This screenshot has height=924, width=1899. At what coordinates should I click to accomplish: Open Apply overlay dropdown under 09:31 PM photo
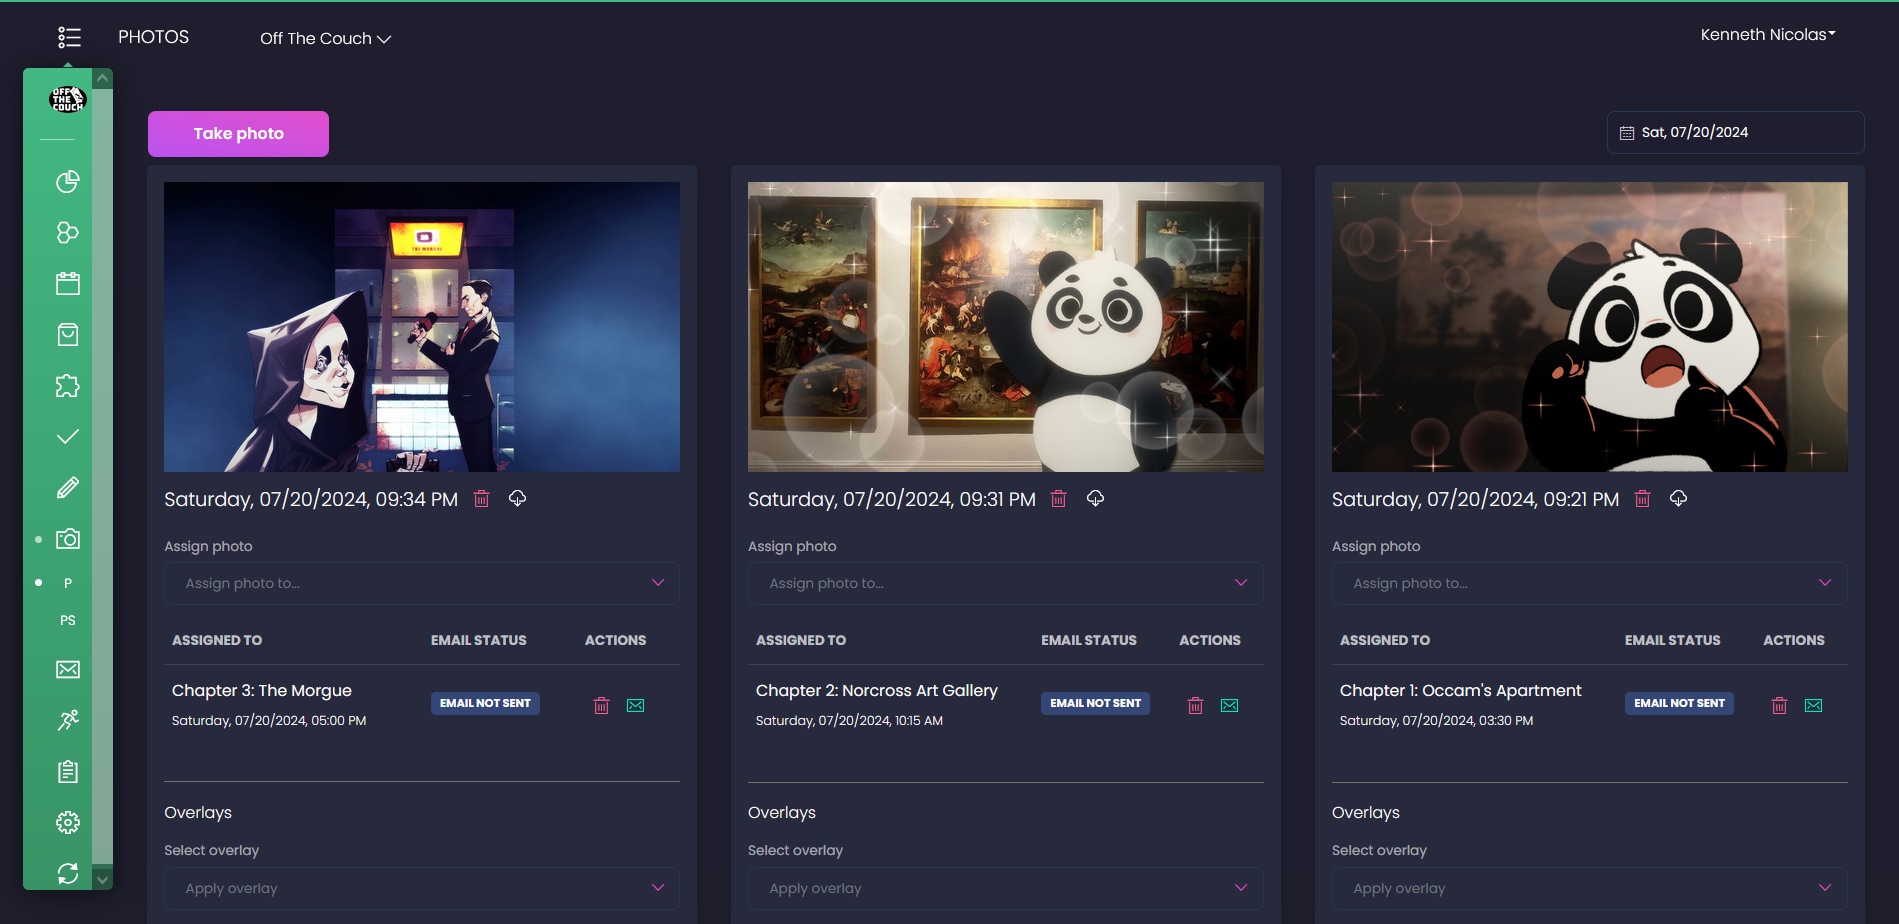pyautogui.click(x=1006, y=888)
